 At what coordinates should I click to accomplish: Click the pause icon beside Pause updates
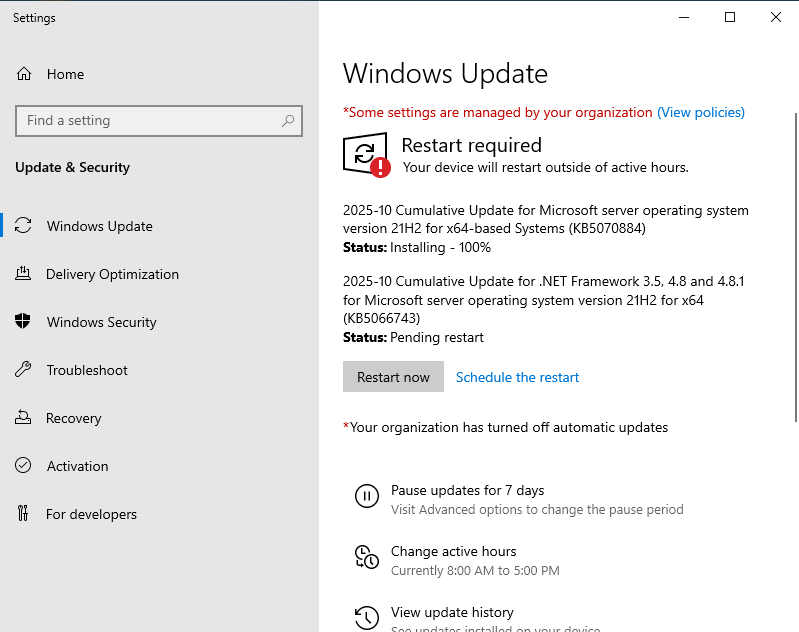click(x=367, y=496)
